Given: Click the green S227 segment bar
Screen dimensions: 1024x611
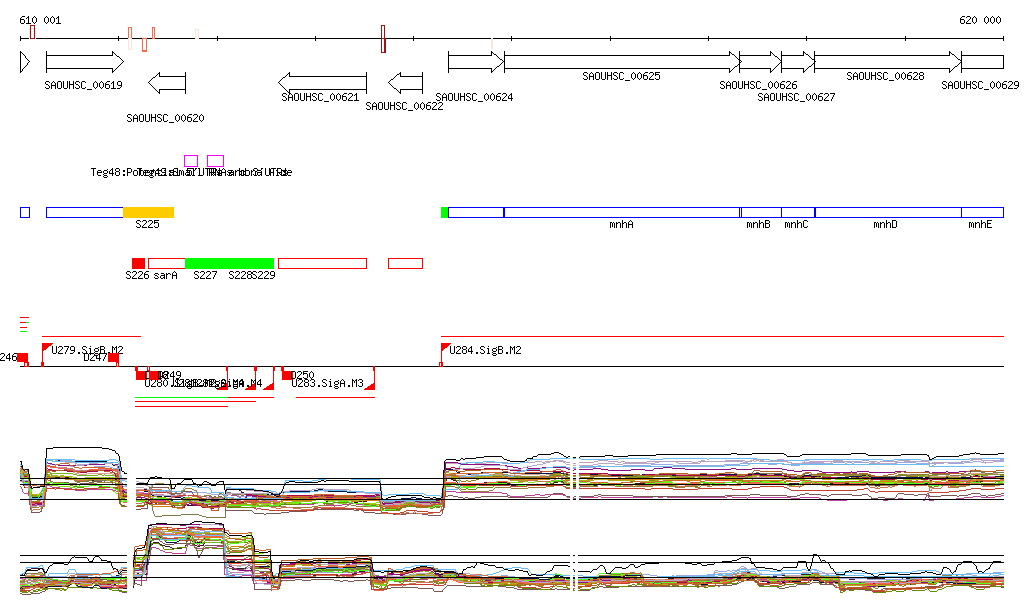Looking at the screenshot, I should click(229, 263).
